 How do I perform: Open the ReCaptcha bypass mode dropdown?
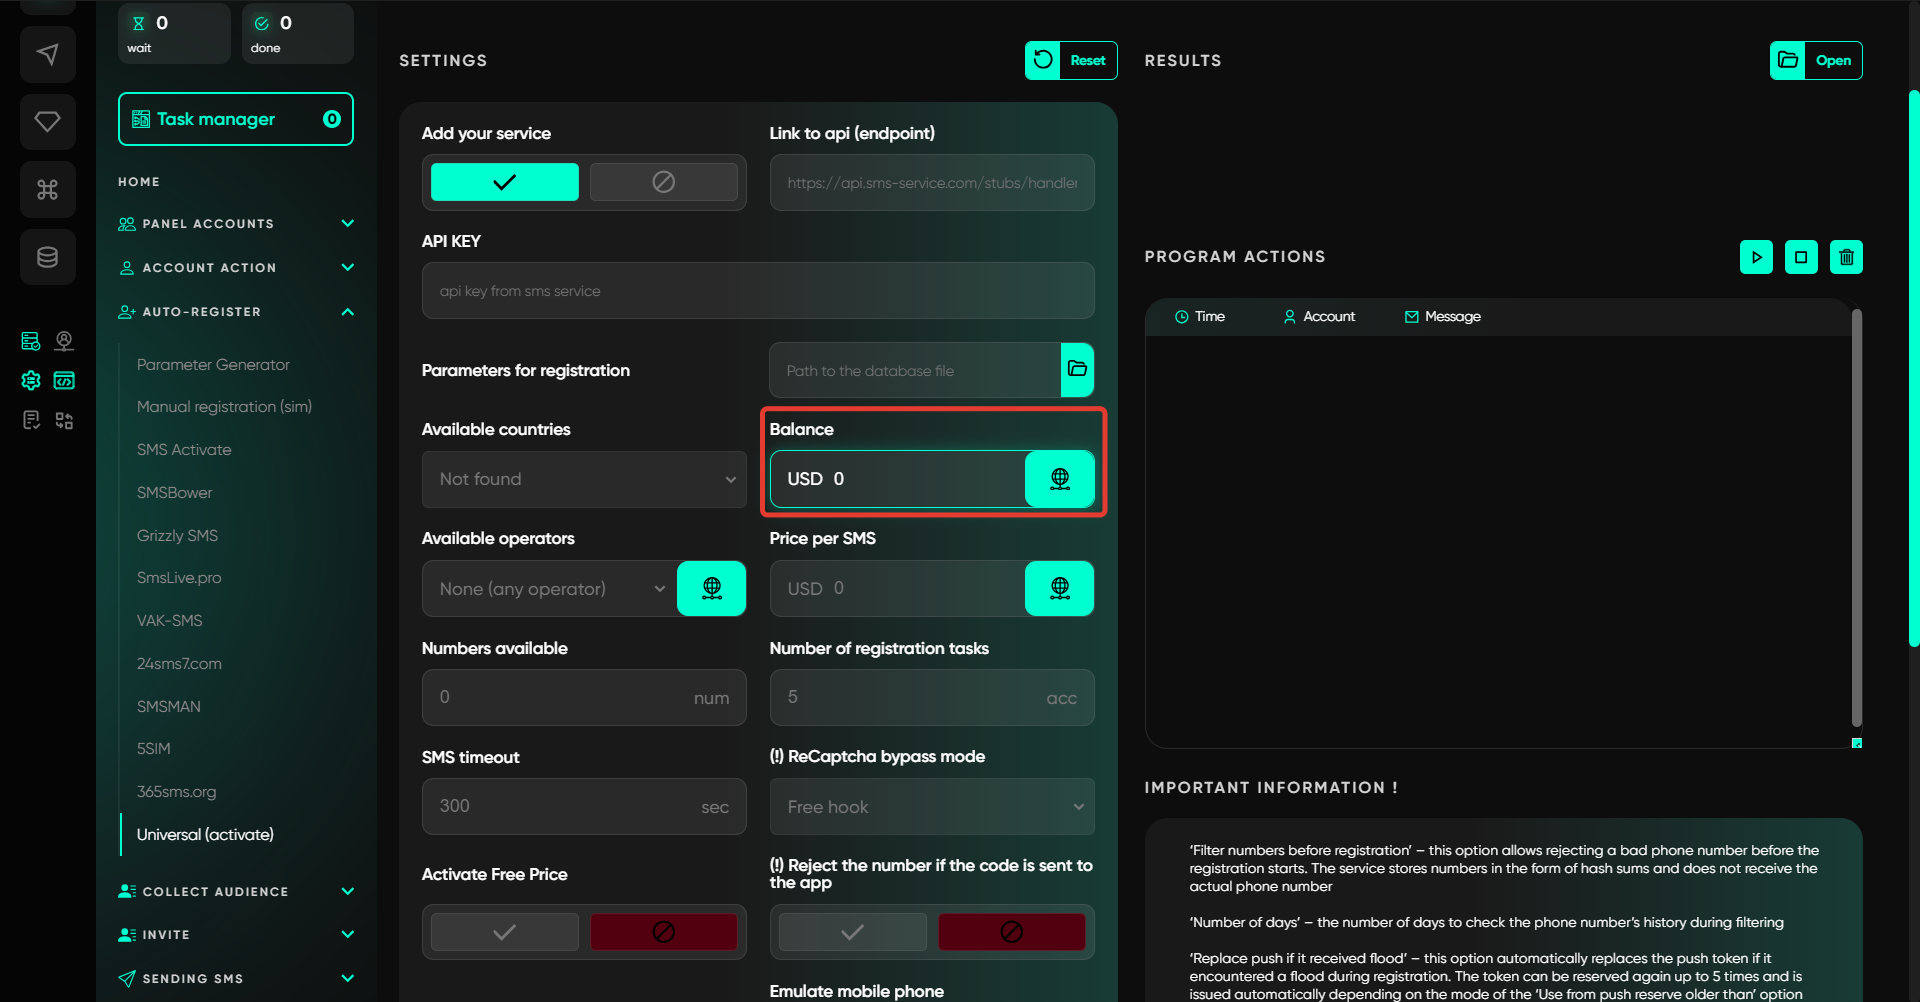931,807
